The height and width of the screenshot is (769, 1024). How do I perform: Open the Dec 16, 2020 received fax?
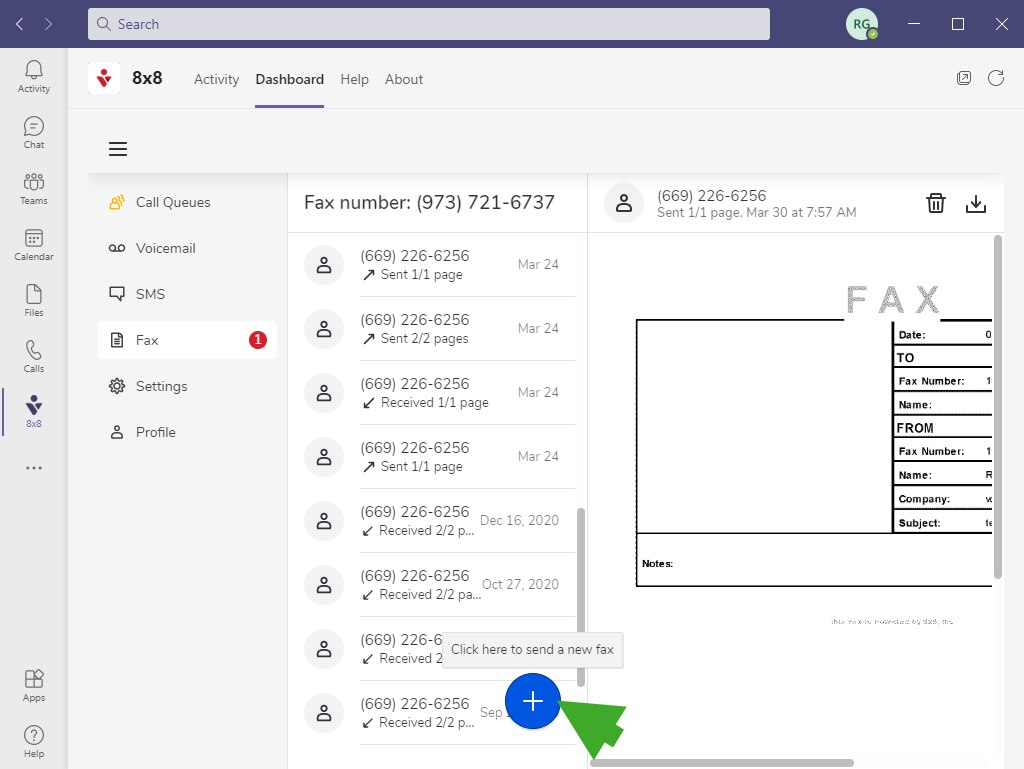440,520
